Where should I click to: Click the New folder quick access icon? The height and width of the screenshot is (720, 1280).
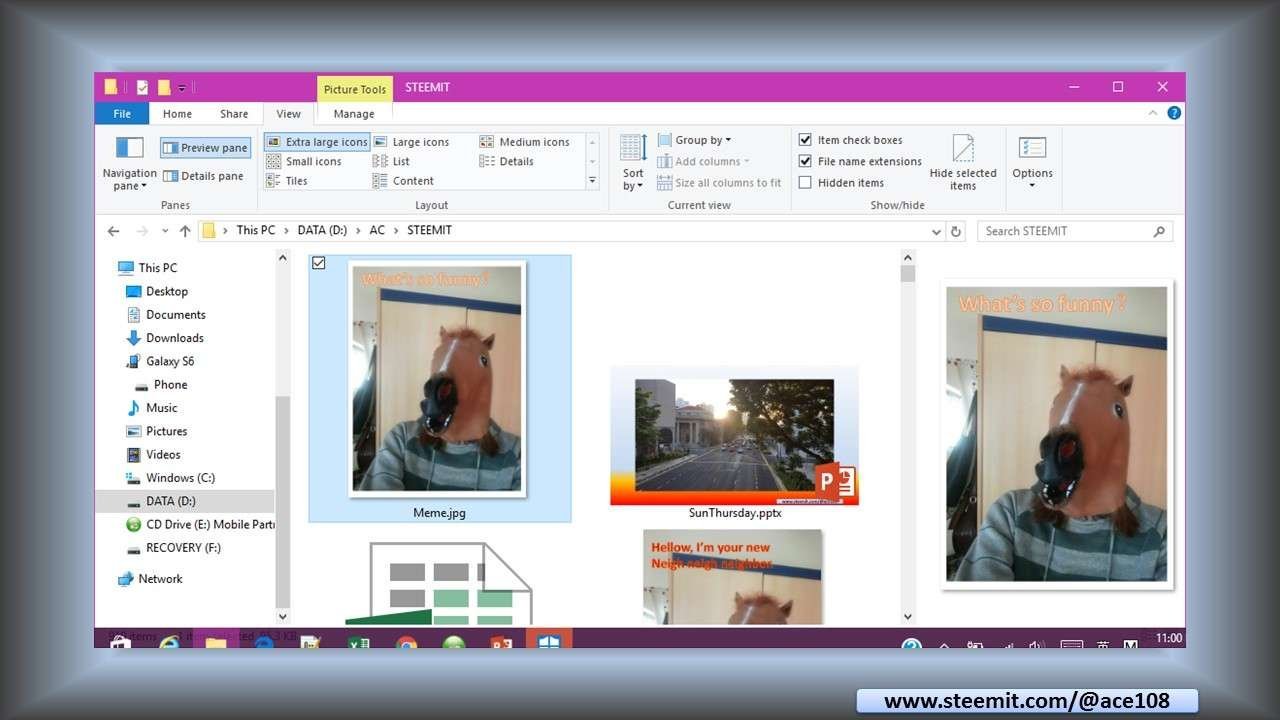pyautogui.click(x=164, y=87)
